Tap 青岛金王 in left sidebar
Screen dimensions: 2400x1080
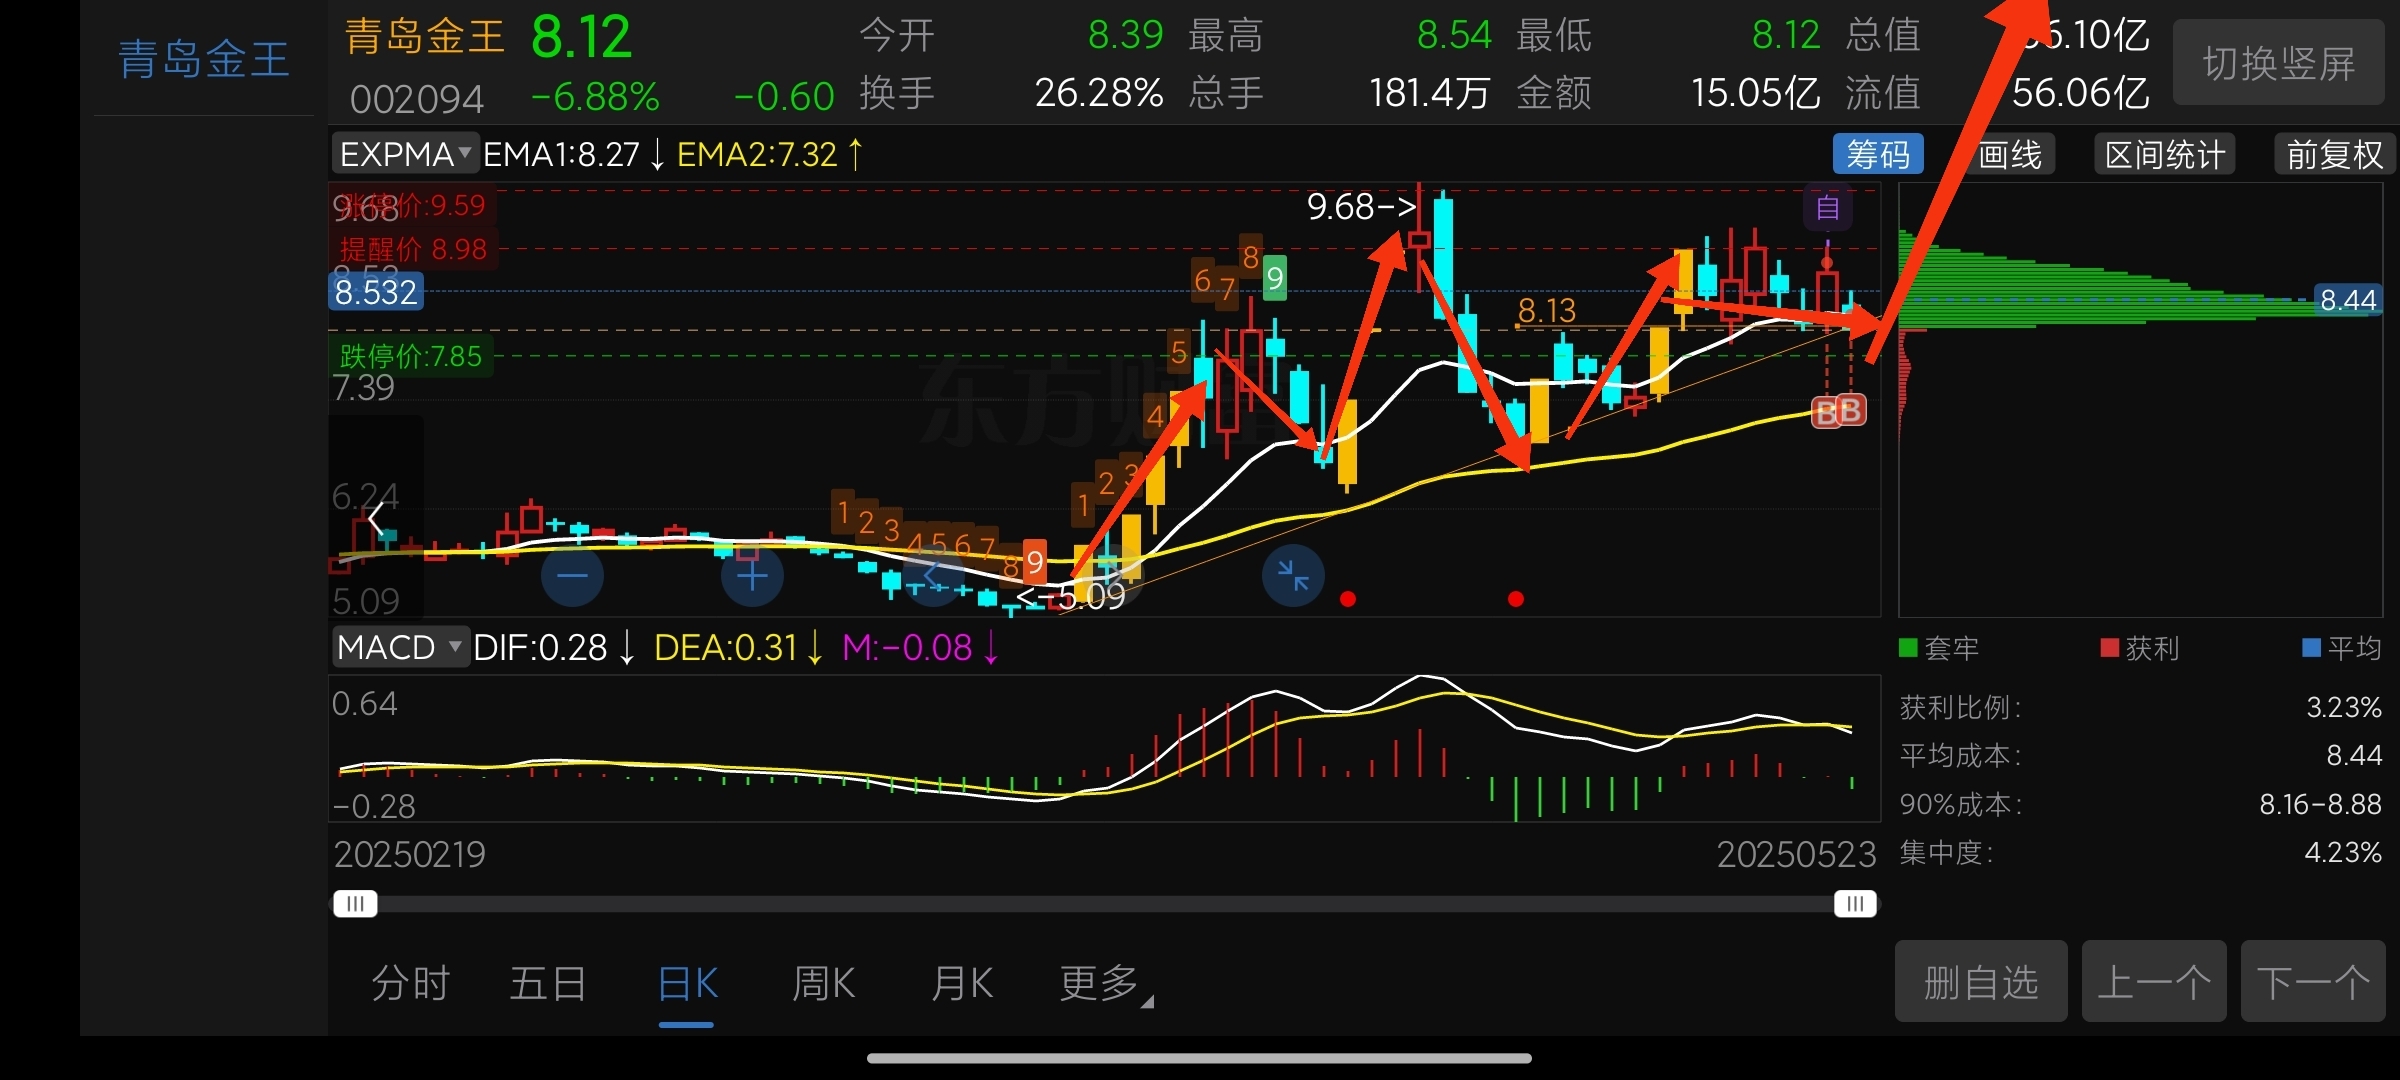204,59
